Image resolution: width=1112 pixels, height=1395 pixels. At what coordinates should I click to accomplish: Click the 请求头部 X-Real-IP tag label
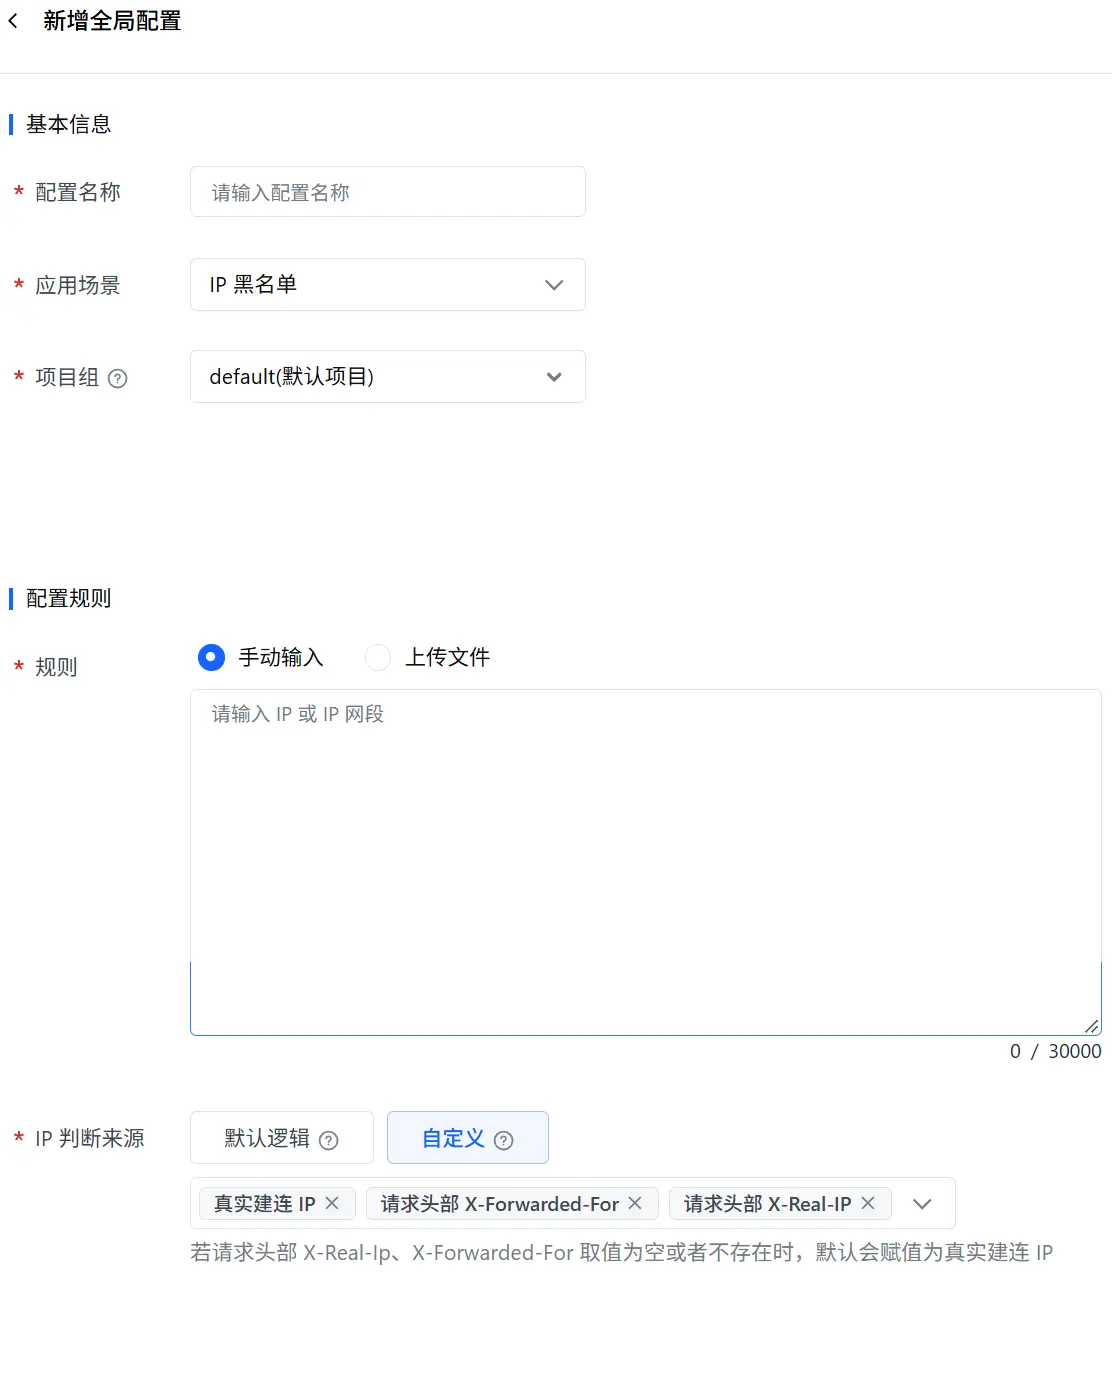pos(768,1204)
